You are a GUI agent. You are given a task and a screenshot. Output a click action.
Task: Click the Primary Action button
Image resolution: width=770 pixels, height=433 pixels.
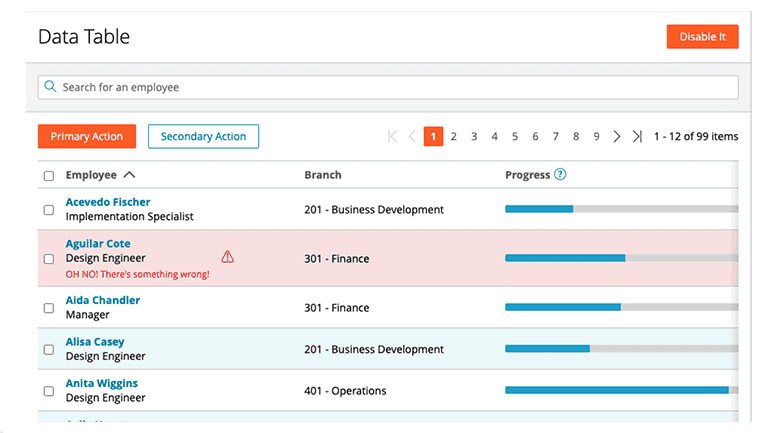tap(87, 136)
